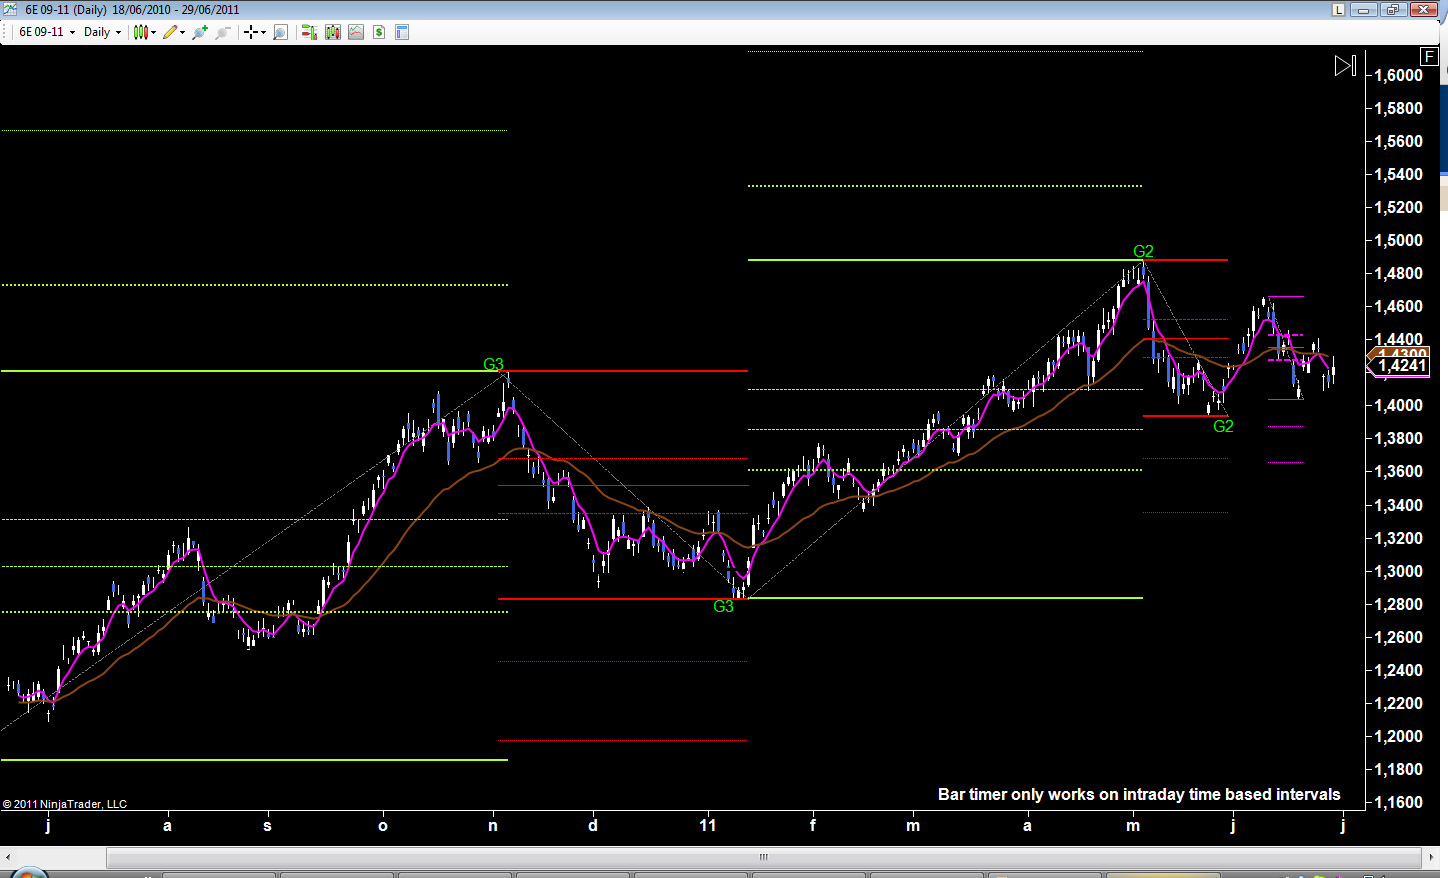
Task: Open the chart style candlestick icon
Action: (x=141, y=32)
